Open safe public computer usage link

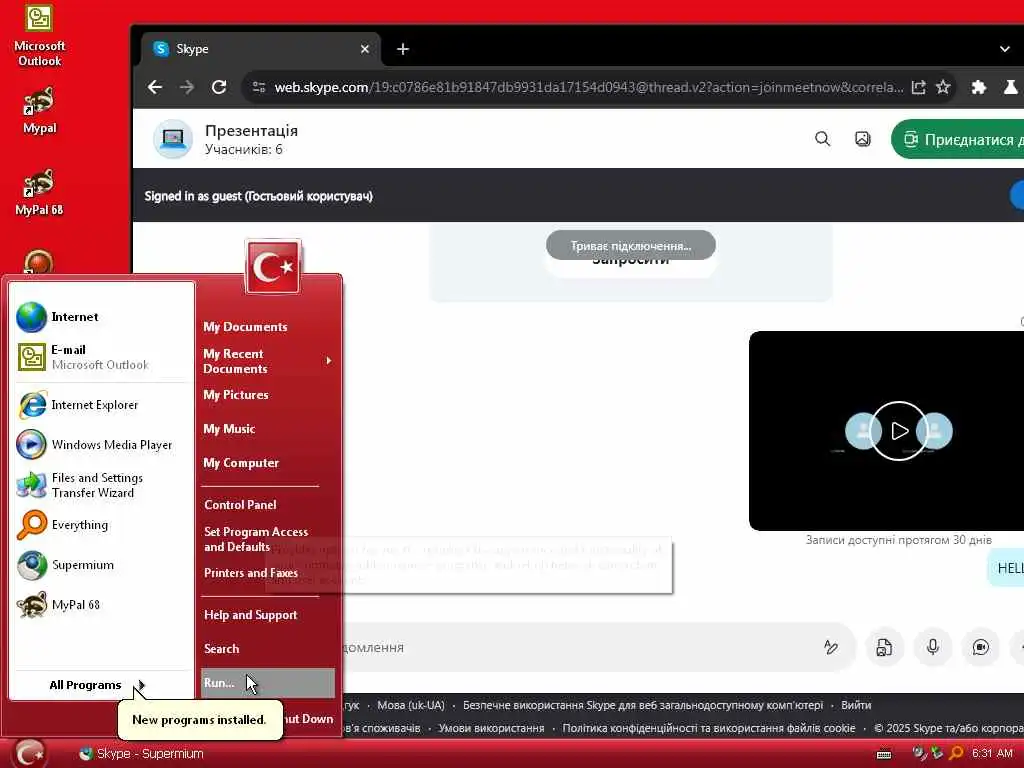coord(643,705)
